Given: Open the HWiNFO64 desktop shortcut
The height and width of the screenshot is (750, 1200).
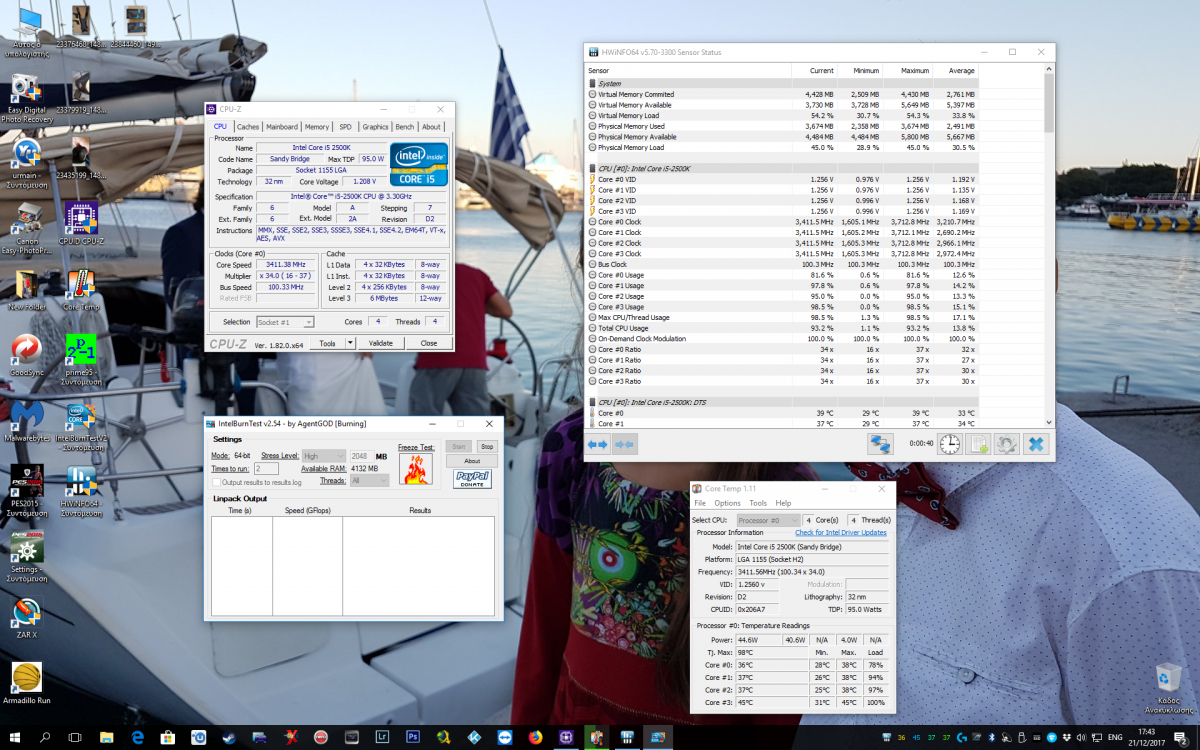Looking at the screenshot, I should 81,490.
